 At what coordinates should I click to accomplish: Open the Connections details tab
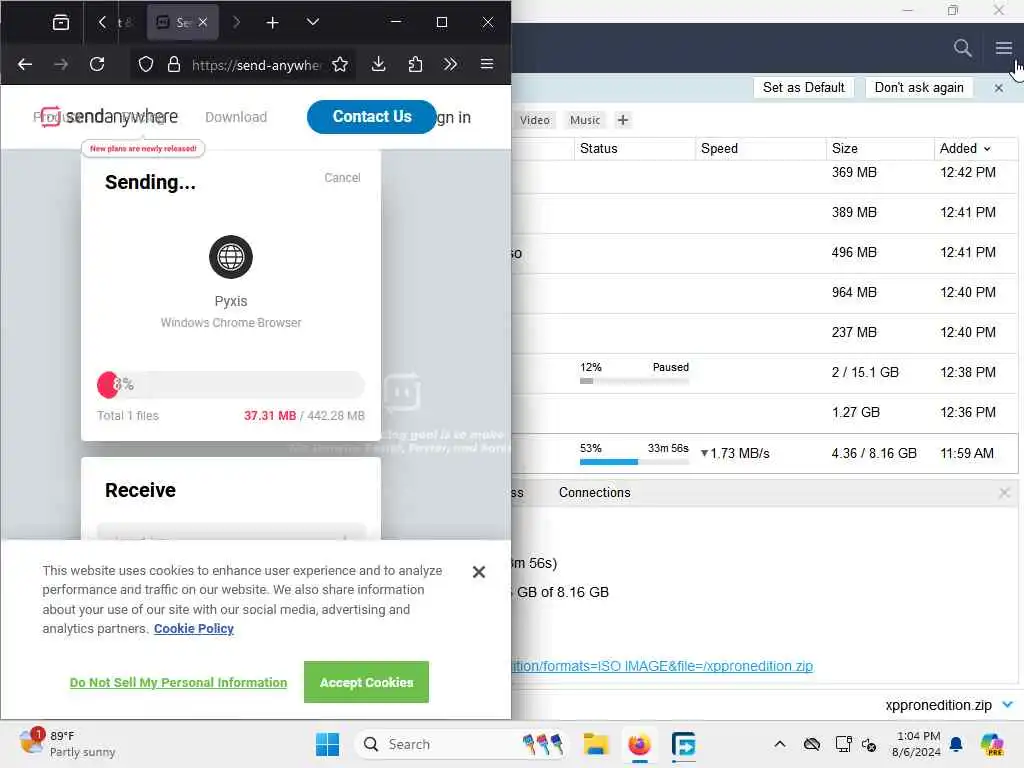(594, 492)
